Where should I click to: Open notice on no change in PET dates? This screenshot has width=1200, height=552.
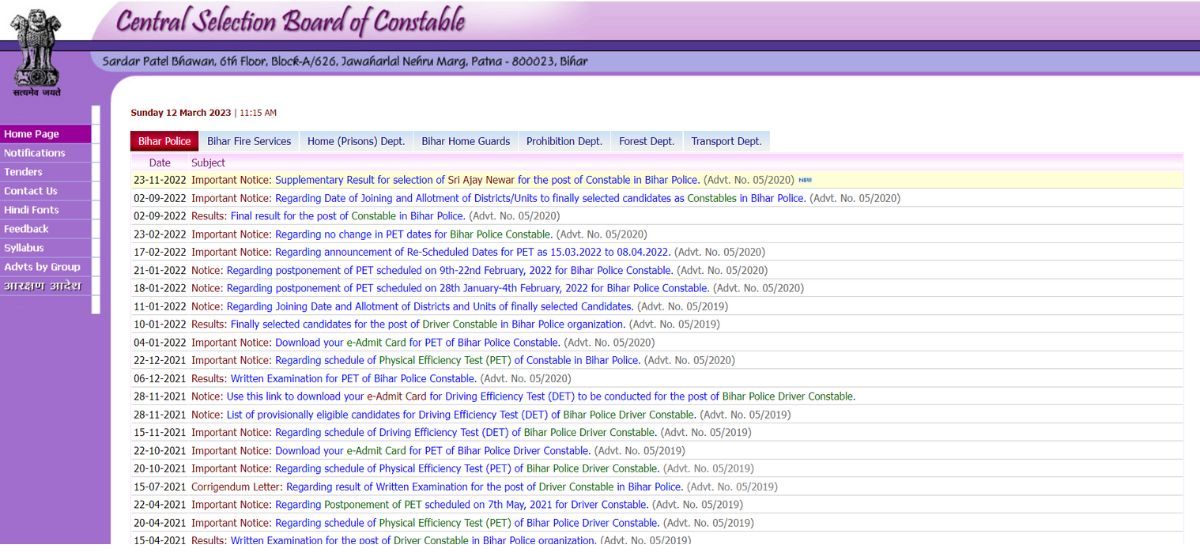(x=413, y=234)
